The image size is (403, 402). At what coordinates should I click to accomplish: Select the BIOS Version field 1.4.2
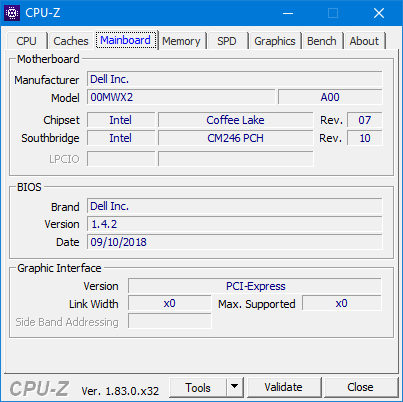tap(235, 224)
